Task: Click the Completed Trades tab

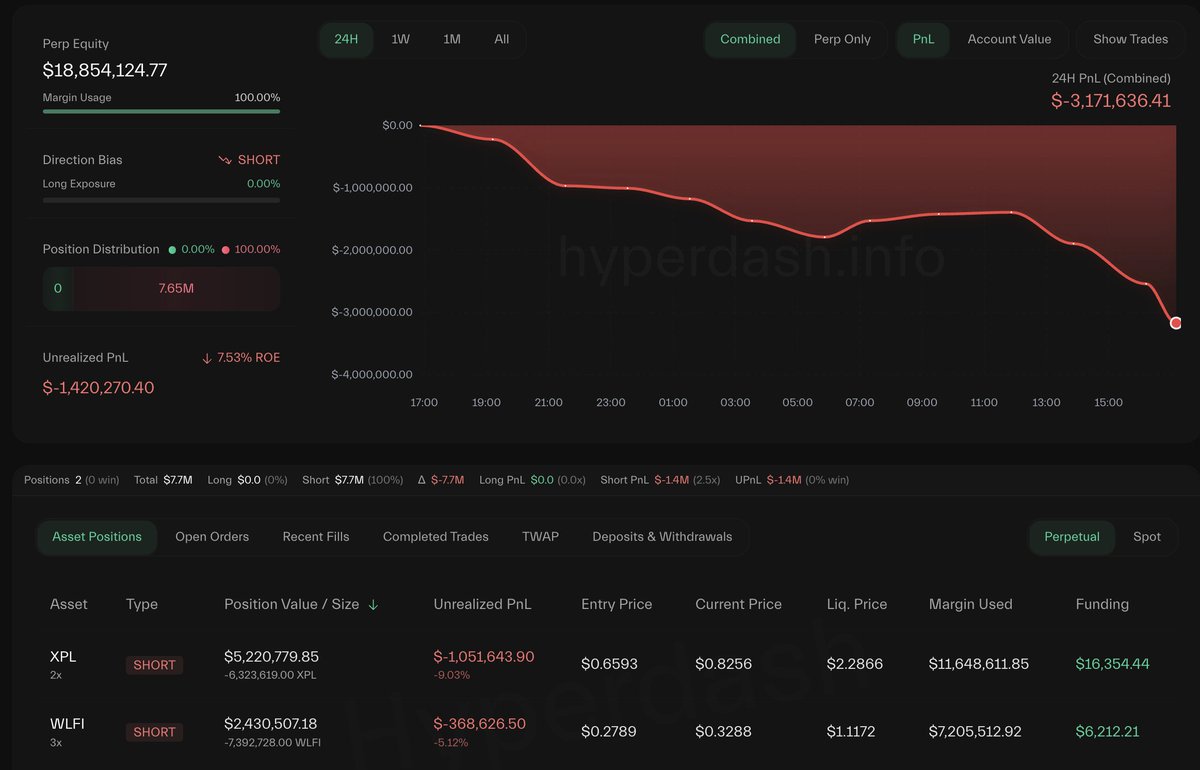Action: click(436, 537)
